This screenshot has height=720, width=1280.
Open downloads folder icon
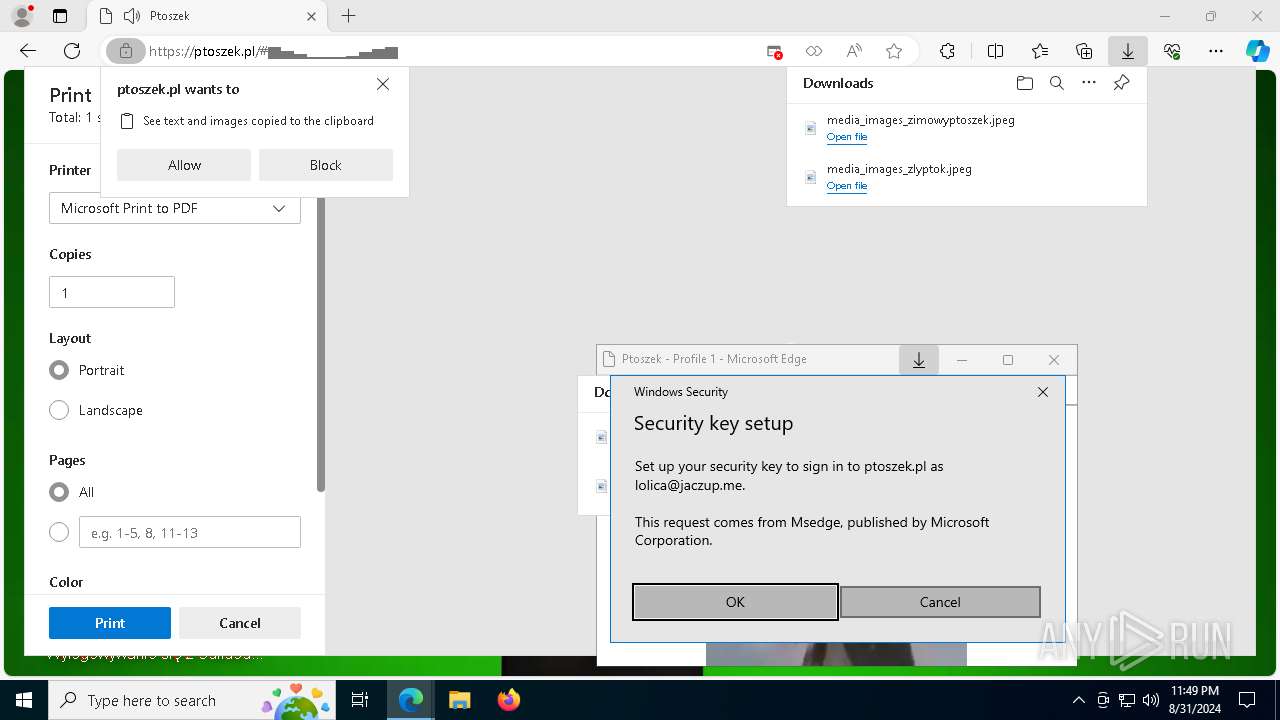1024,83
